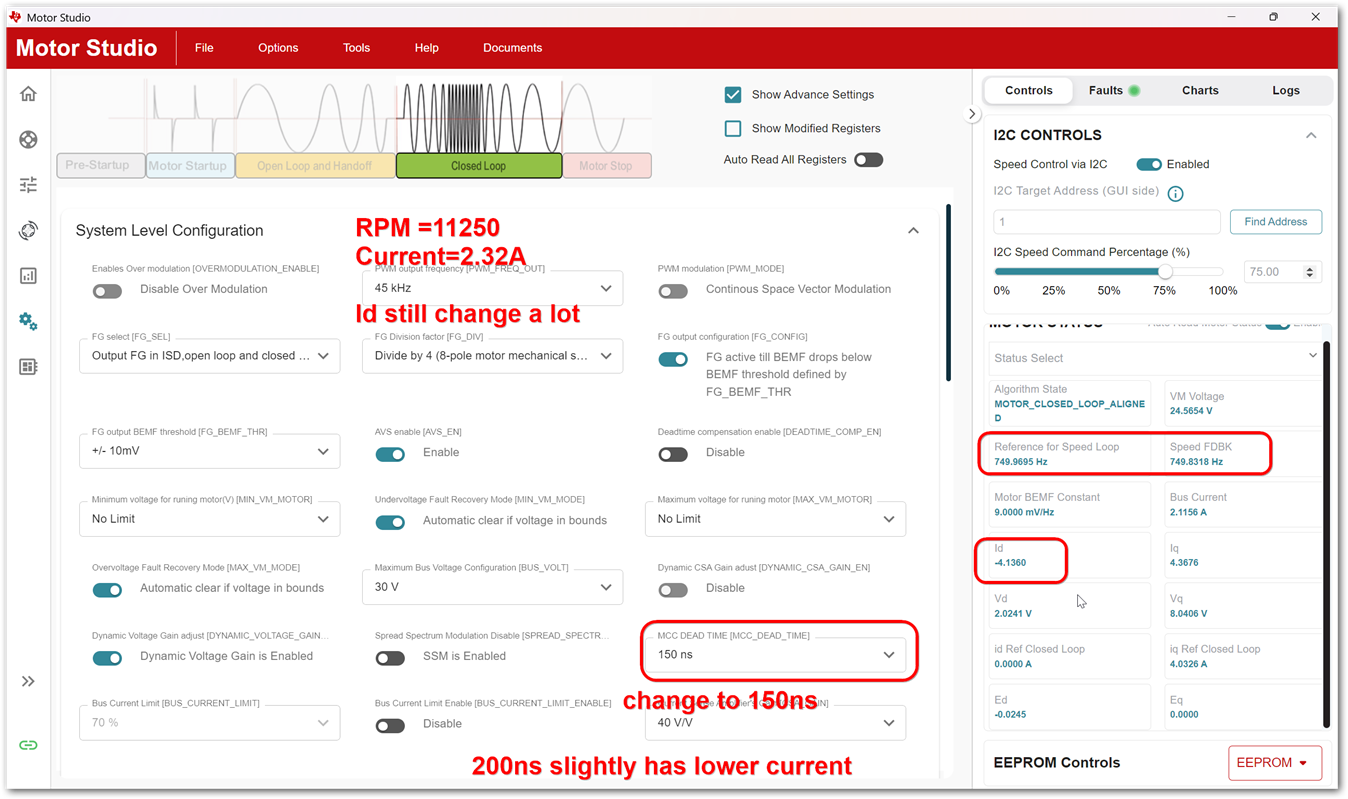Open the register map grid icon in sidebar
Viewport: 1348px width, 799px height.
28,367
